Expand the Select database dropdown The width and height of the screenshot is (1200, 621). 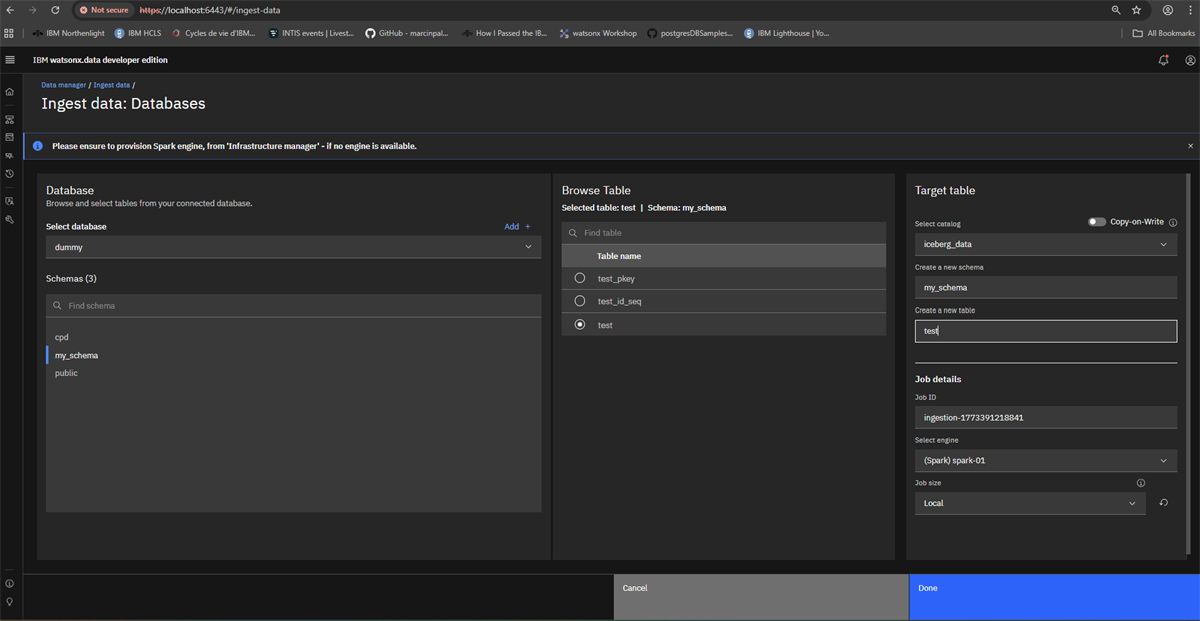294,247
